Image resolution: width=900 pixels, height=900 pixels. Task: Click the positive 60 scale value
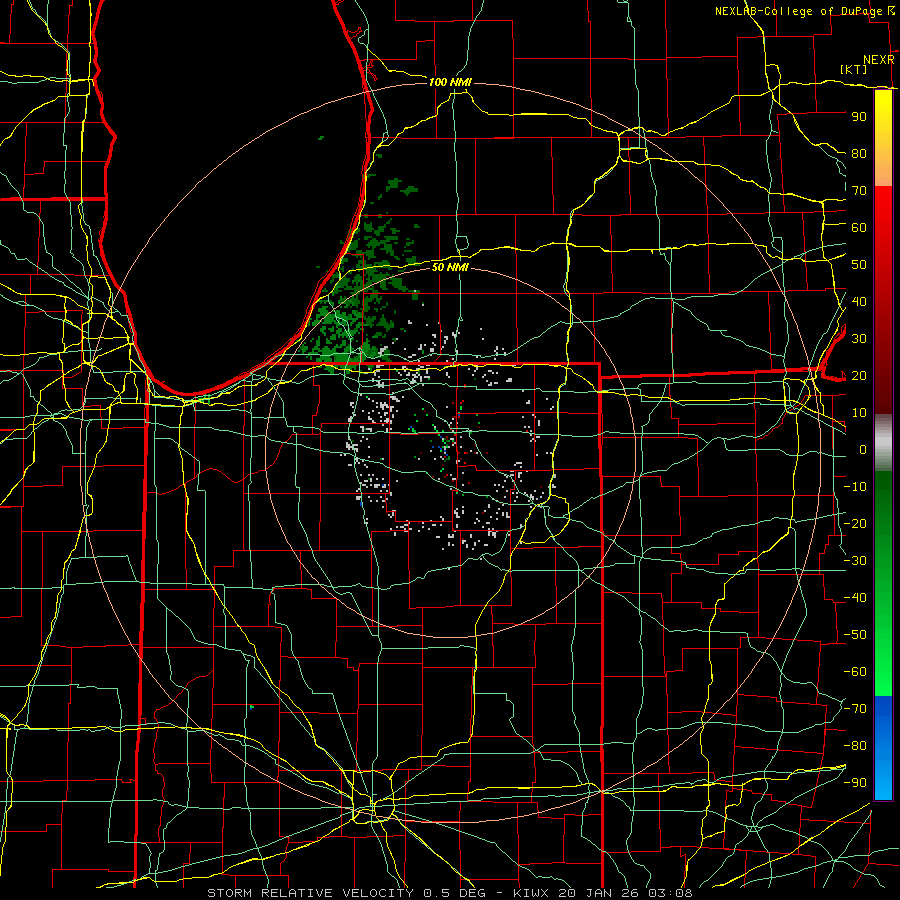[859, 227]
